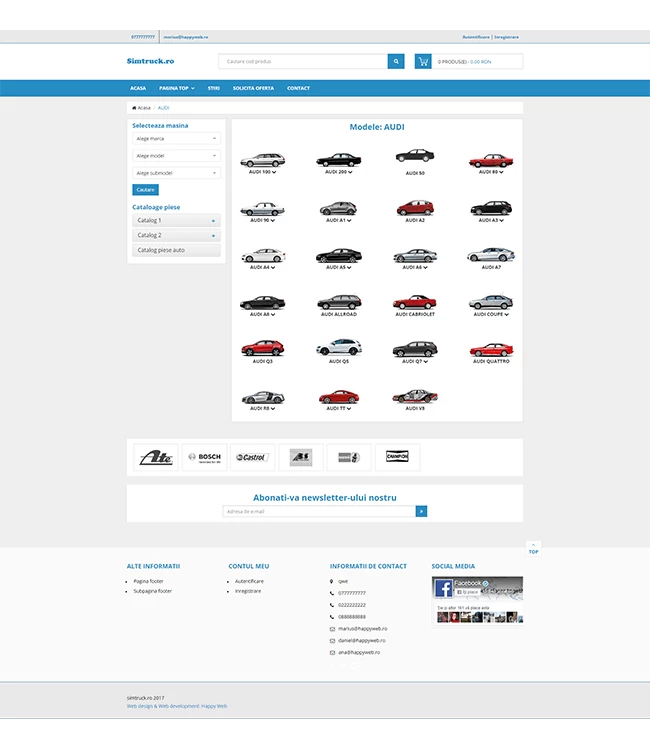Select the AUDI CABRIOLET car thumbnail
650x750 pixels.
click(x=415, y=302)
